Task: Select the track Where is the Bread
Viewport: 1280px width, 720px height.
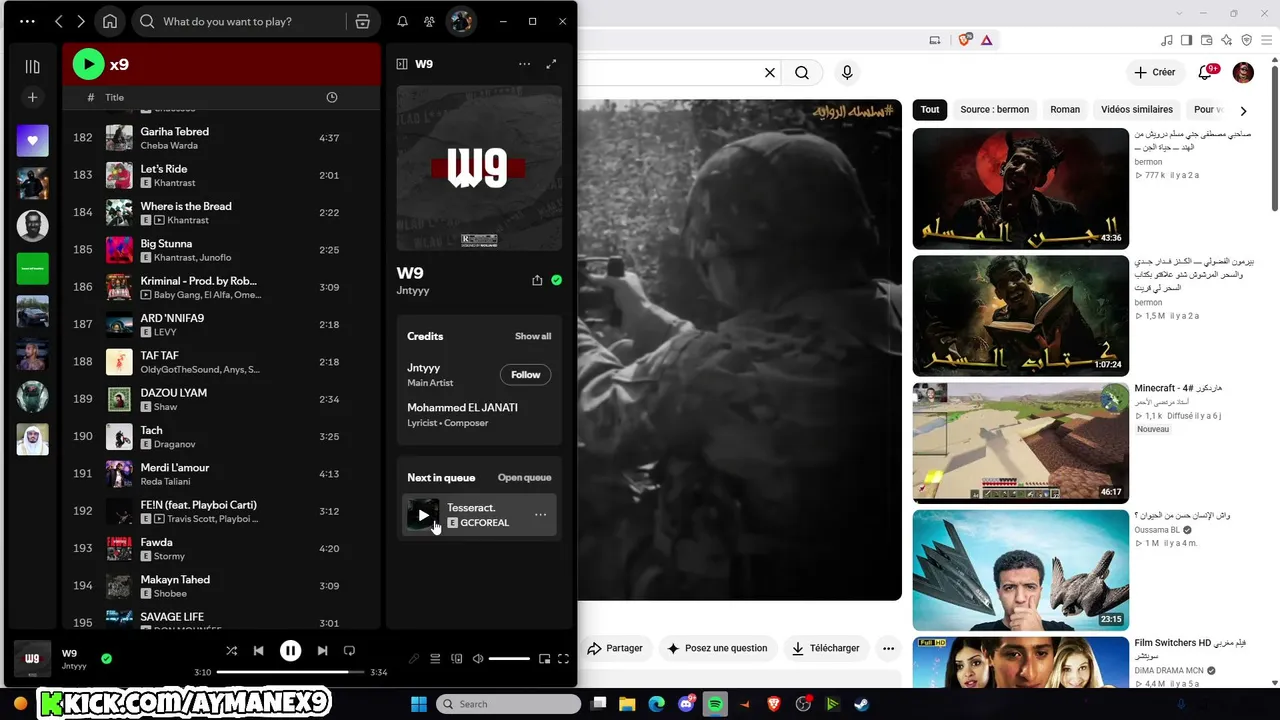Action: pos(186,206)
